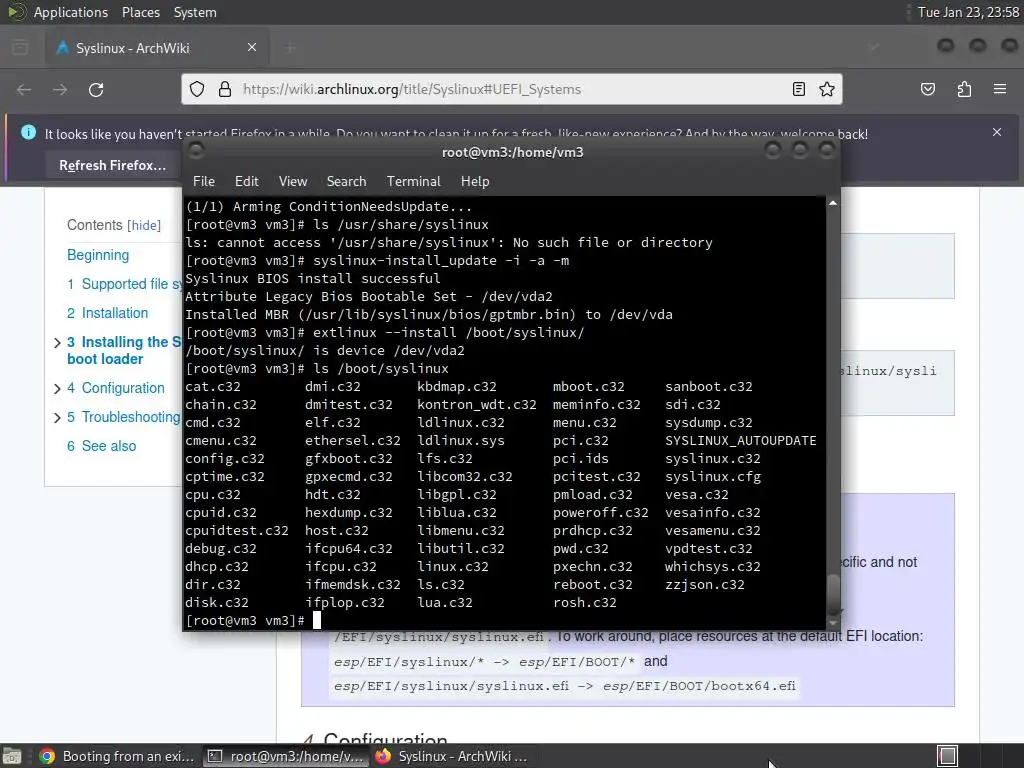Expand the Troubleshooting contents chevron
This screenshot has height=768, width=1024.
coord(57,418)
